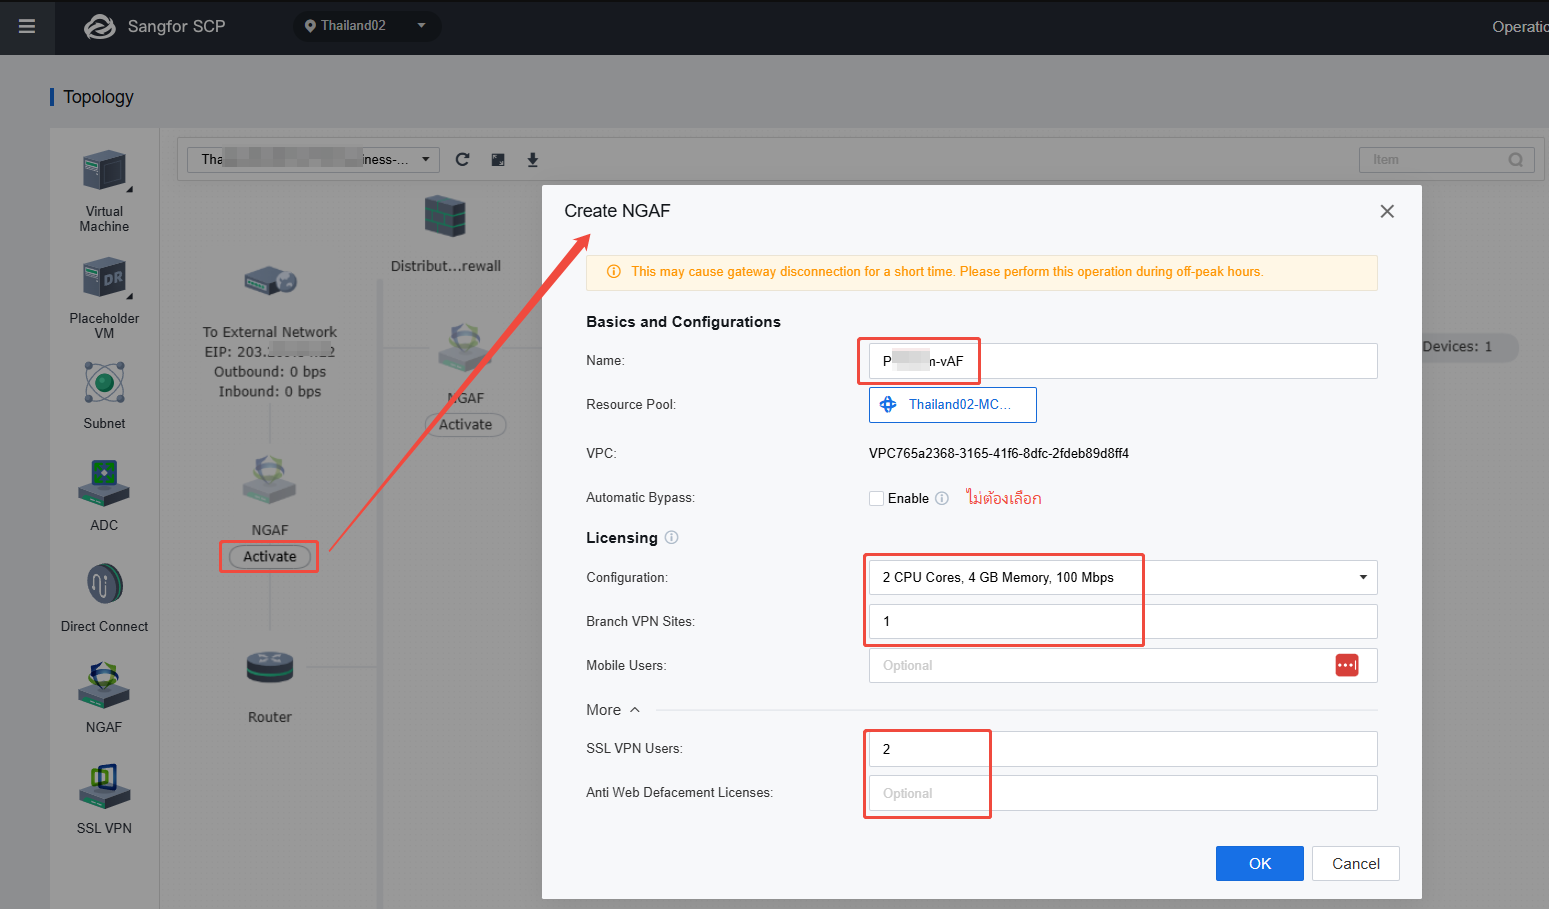Click the Mobile Users field
1549x909 pixels.
pyautogui.click(x=1123, y=666)
